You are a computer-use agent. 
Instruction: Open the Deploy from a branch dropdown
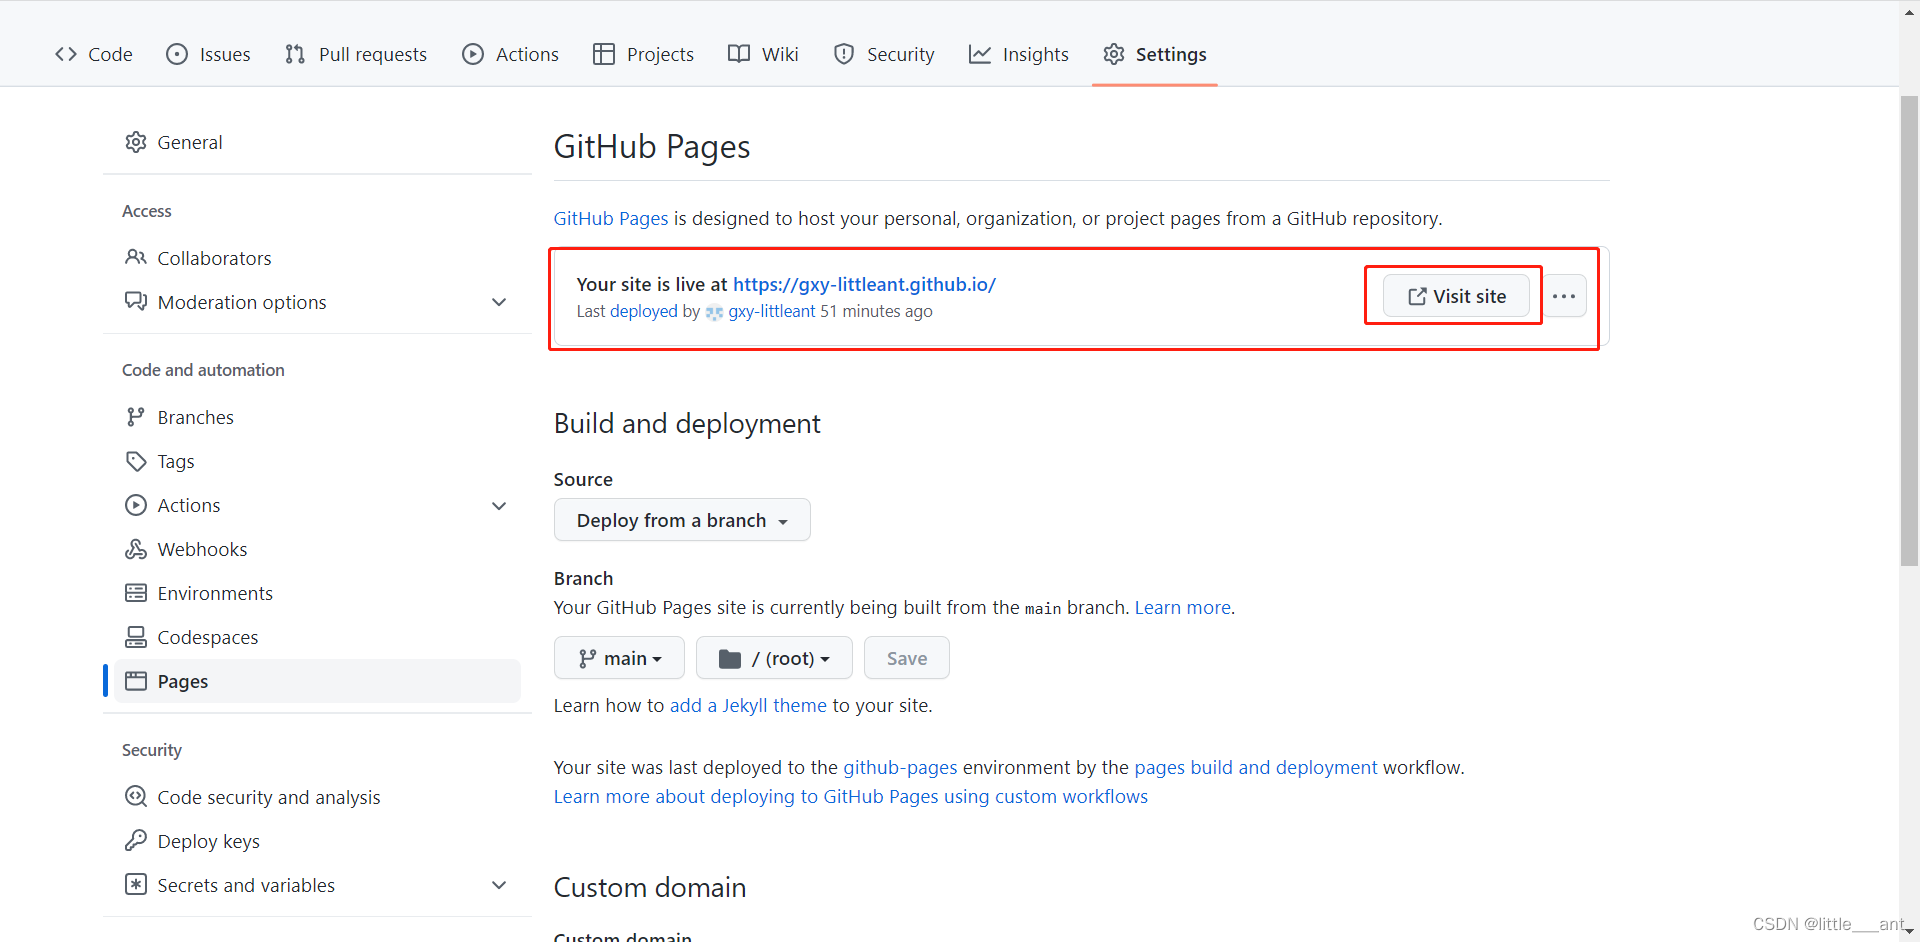[682, 520]
